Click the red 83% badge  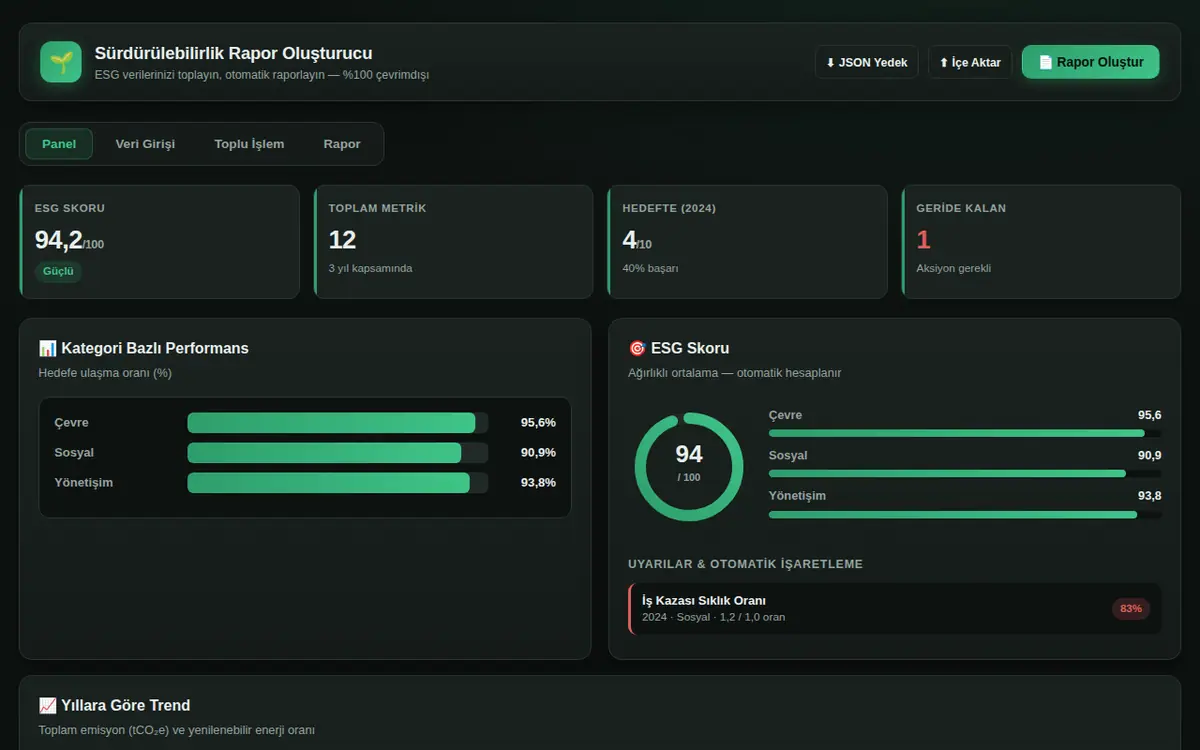click(1131, 608)
